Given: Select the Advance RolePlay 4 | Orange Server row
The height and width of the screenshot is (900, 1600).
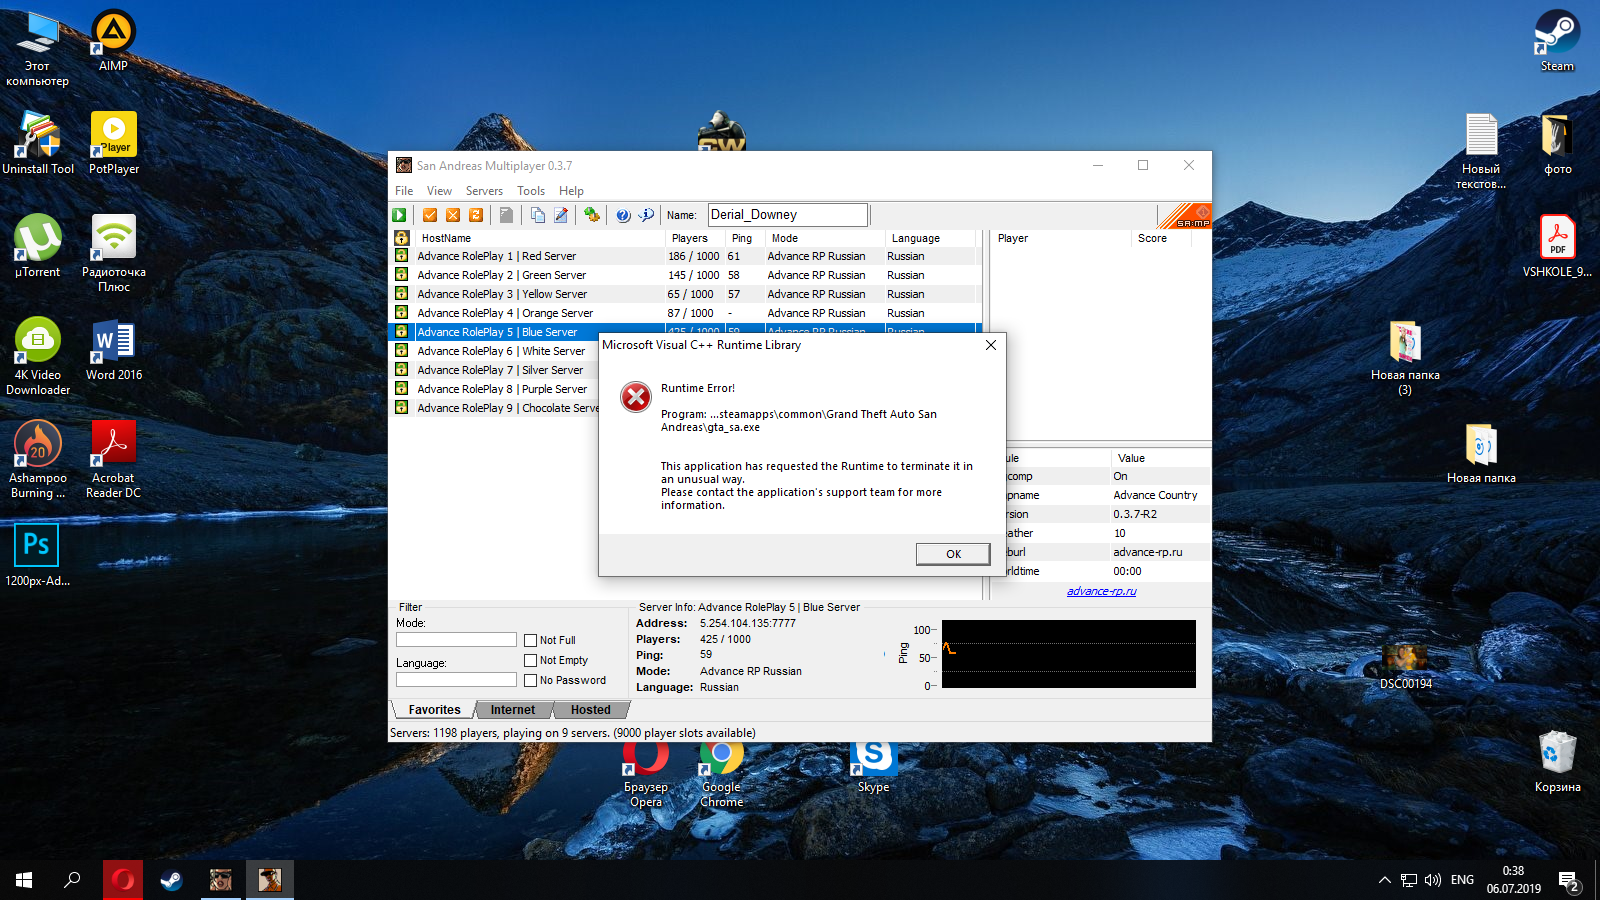Looking at the screenshot, I should [x=685, y=313].
